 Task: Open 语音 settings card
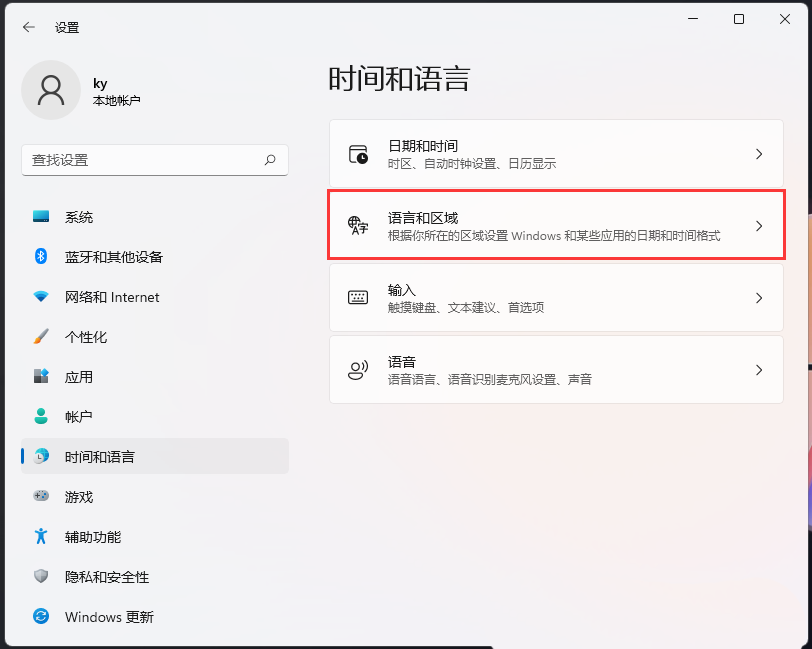[x=556, y=370]
